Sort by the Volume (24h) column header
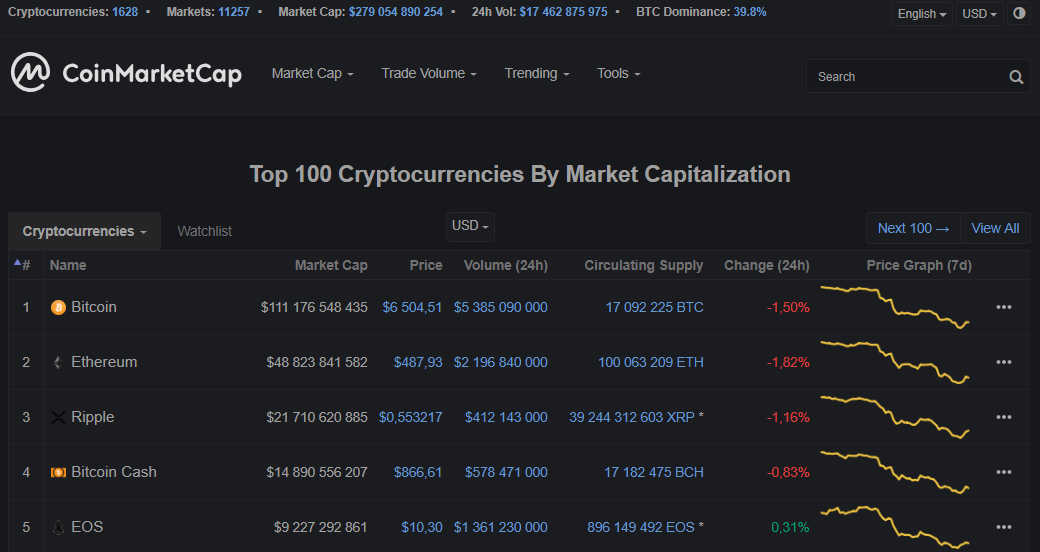The image size is (1040, 552). click(x=505, y=265)
